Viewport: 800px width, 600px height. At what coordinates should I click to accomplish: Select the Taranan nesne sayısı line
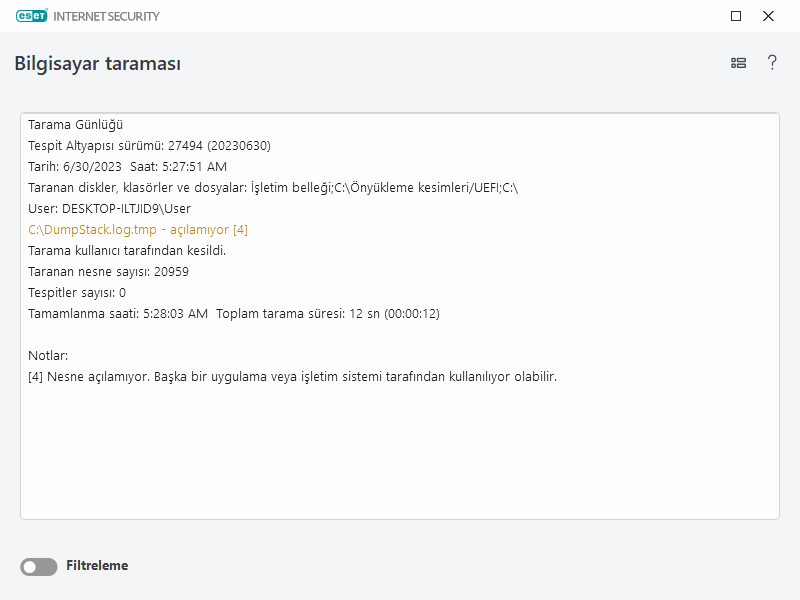[x=108, y=271]
